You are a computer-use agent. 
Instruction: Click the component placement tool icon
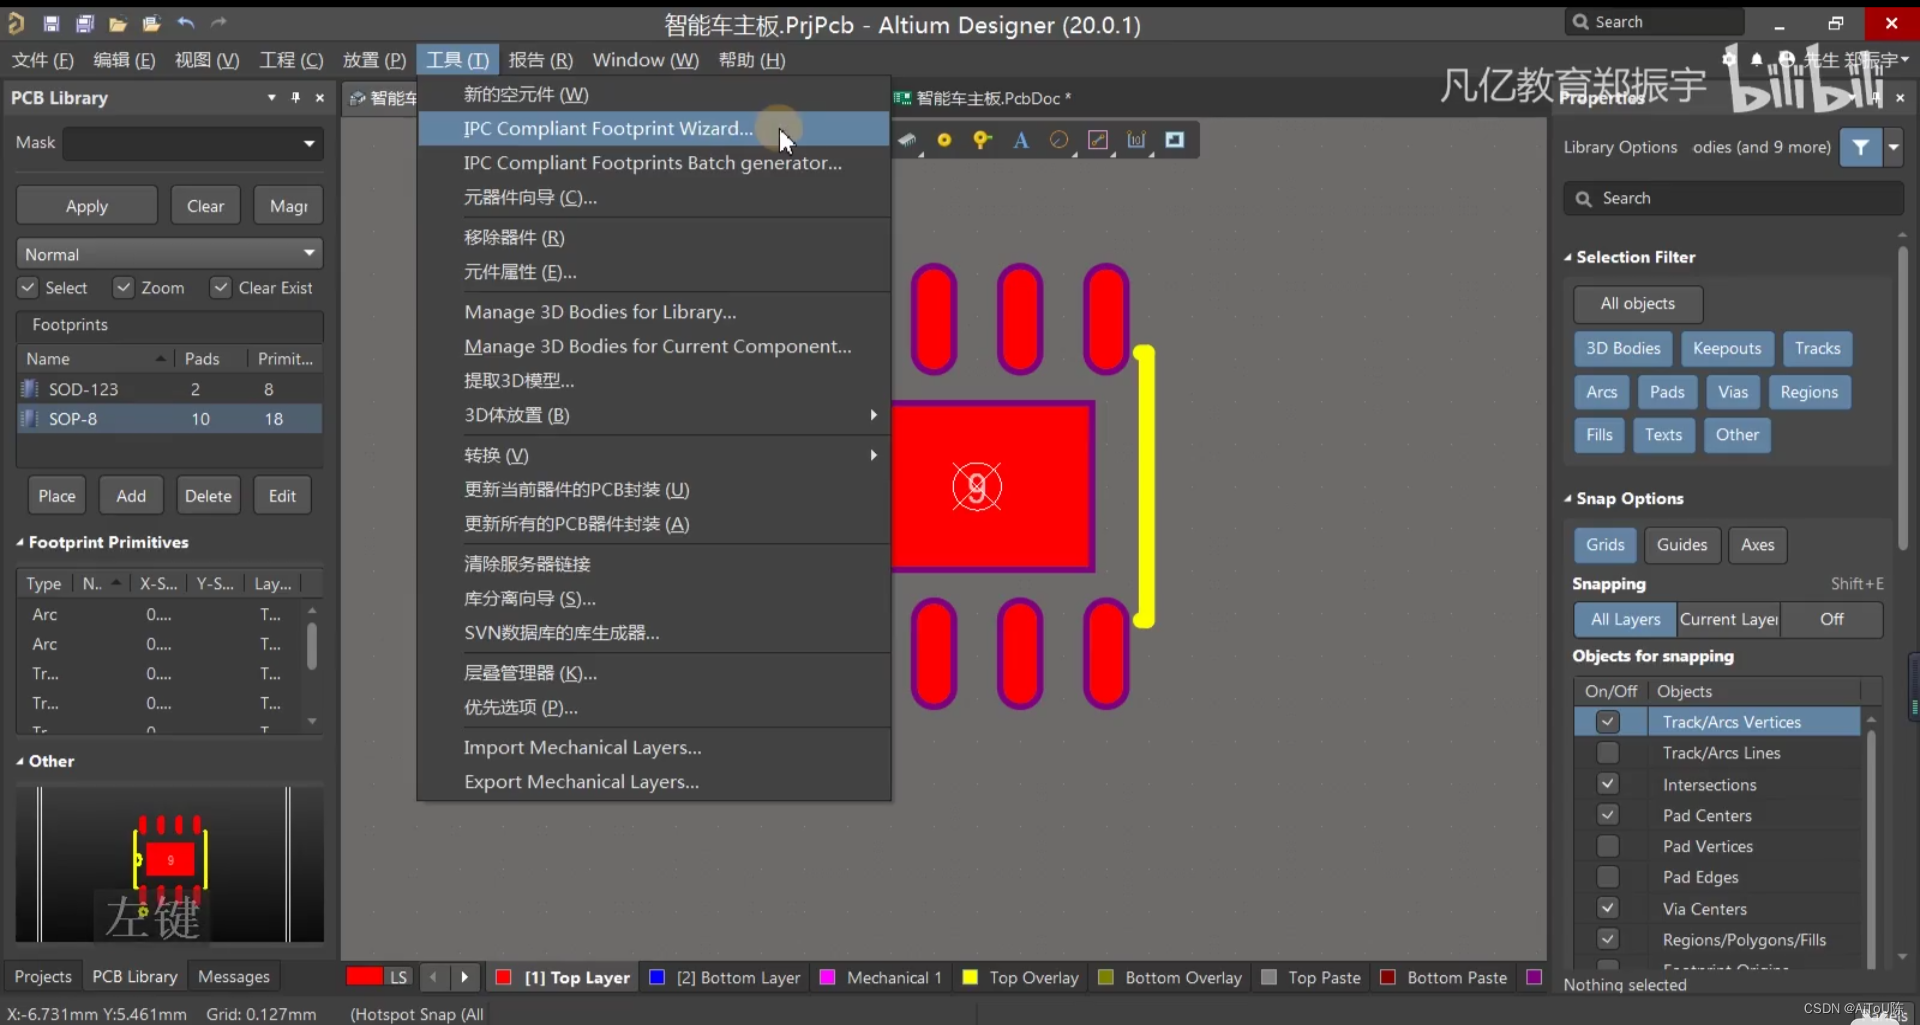[x=907, y=140]
